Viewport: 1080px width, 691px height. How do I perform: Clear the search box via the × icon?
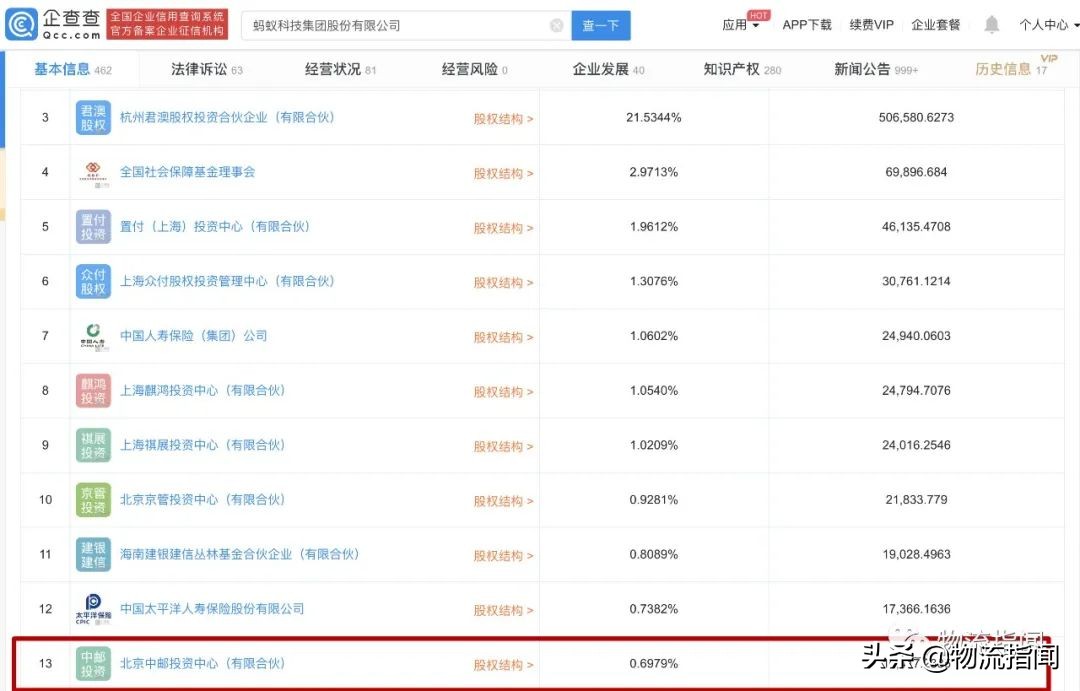557,24
